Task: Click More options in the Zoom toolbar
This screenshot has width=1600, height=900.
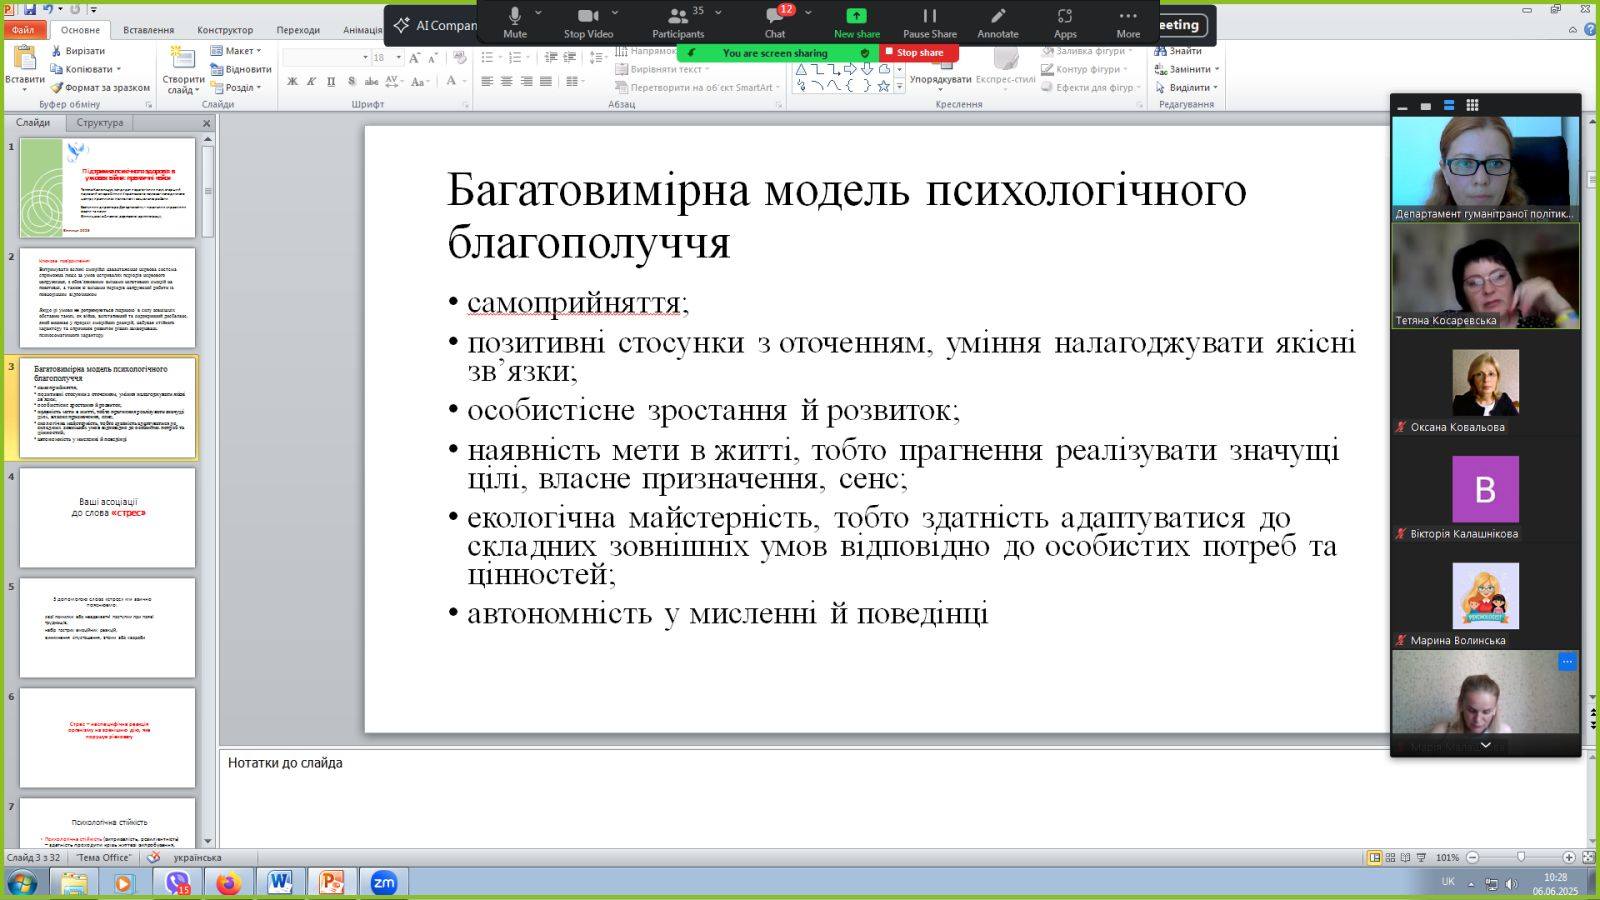Action: point(1128,22)
